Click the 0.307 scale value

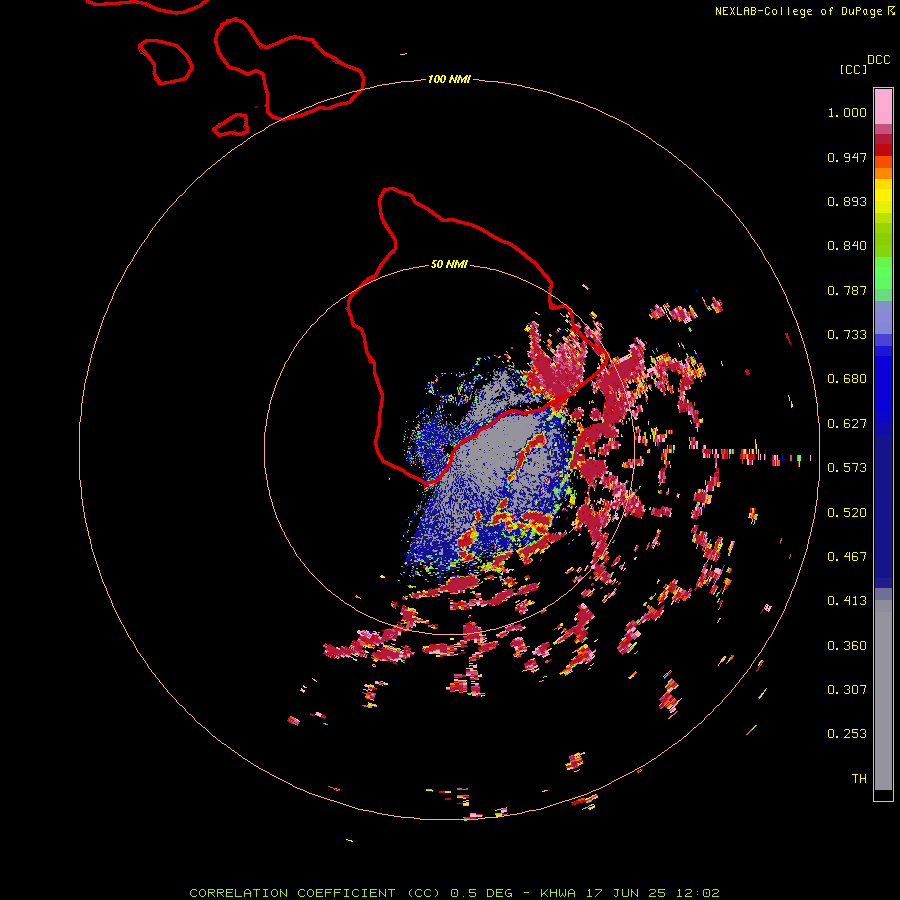click(x=847, y=690)
